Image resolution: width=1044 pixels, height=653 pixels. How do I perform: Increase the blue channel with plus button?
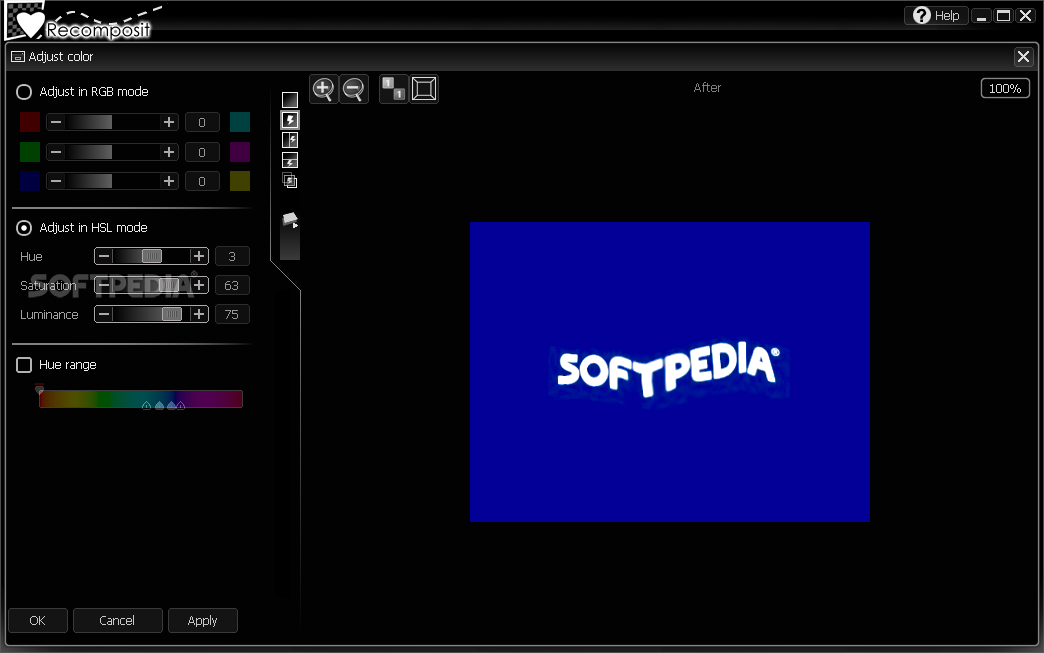[169, 181]
